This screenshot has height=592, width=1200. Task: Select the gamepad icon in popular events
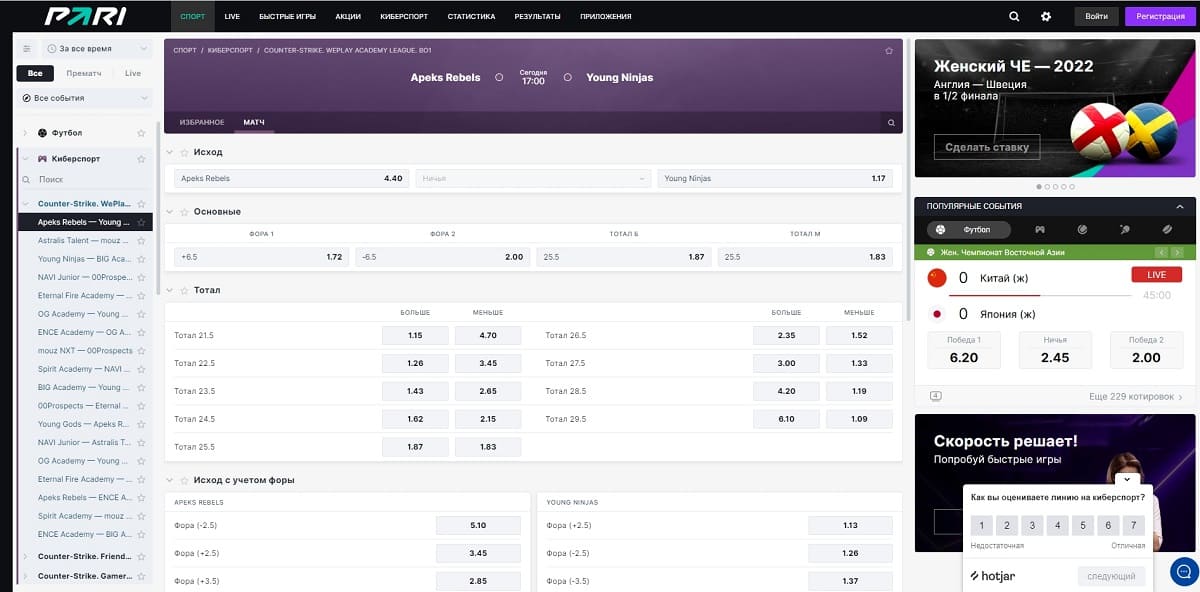pos(1040,229)
